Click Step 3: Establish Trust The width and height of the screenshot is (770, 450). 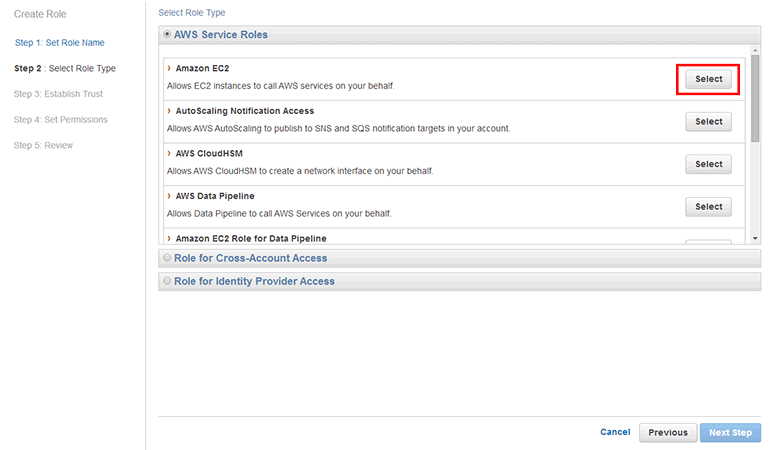(58, 94)
